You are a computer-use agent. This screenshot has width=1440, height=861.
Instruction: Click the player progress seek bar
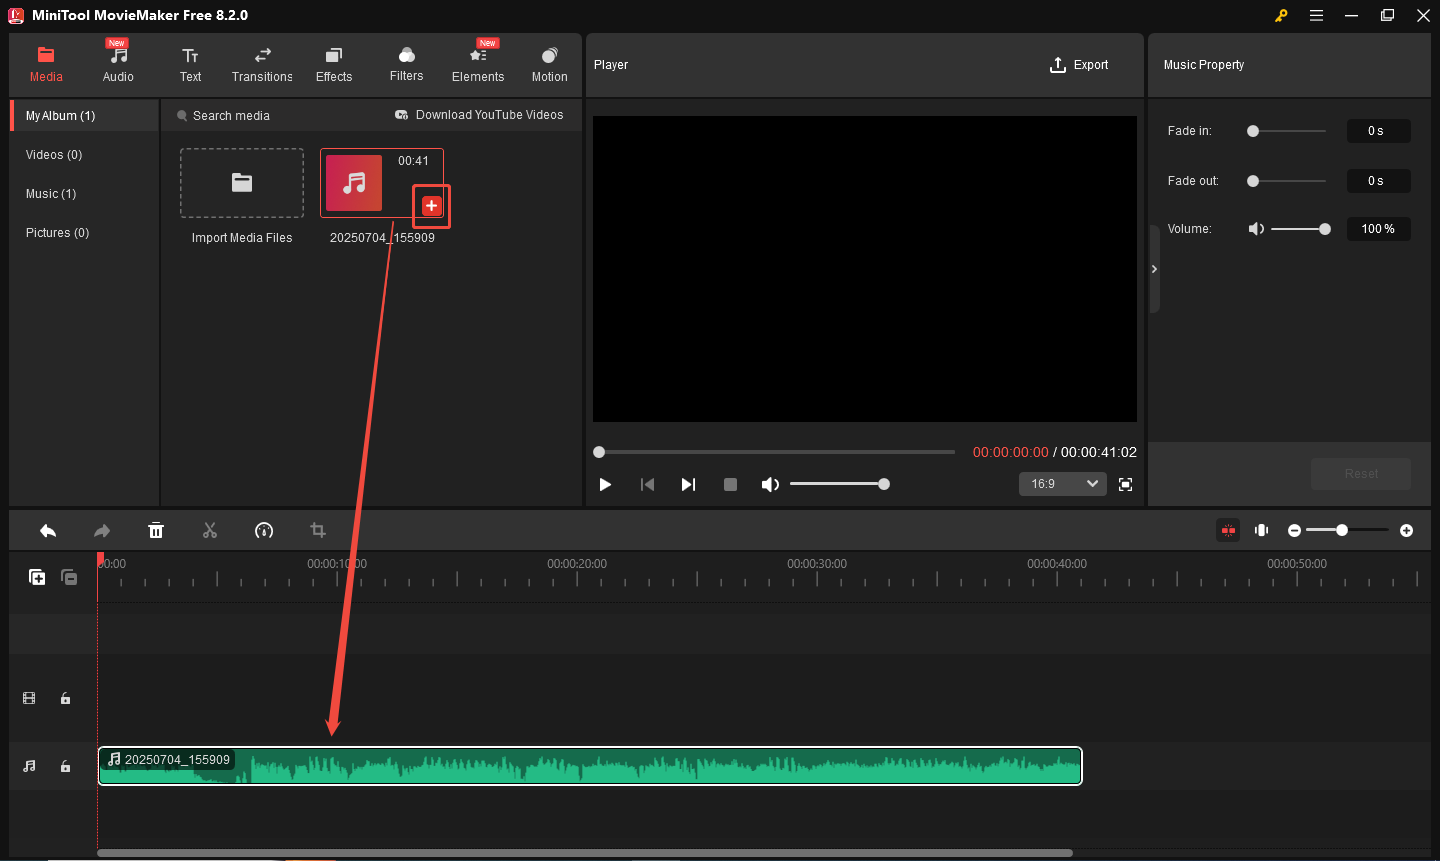tap(775, 452)
